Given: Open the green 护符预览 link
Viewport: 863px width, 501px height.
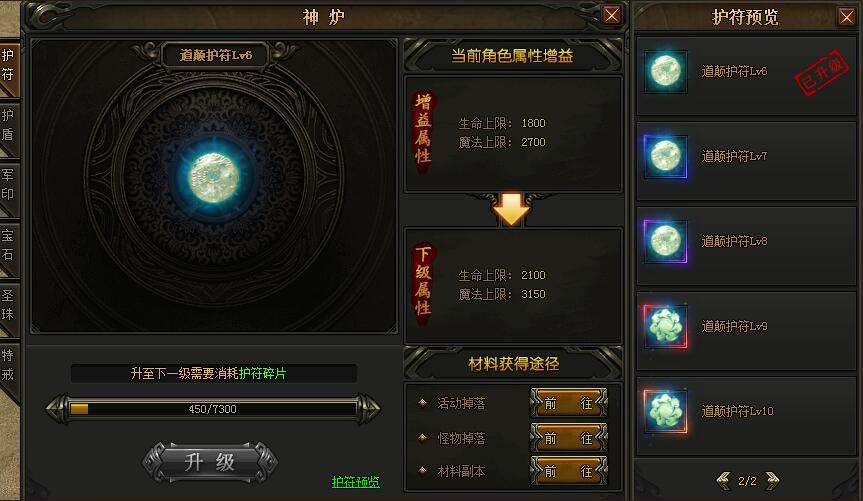Looking at the screenshot, I should (356, 482).
